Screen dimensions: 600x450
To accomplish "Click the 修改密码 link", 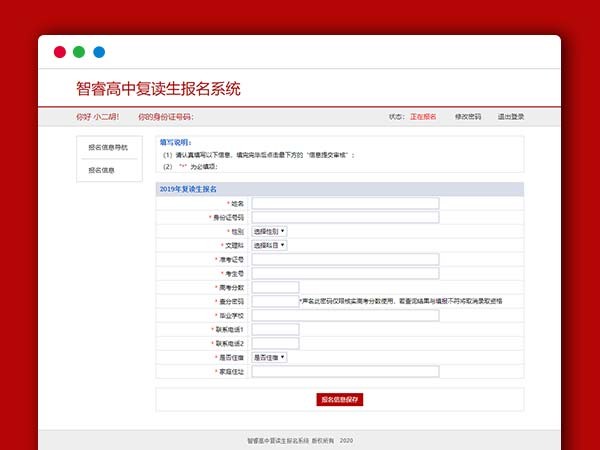I will 468,117.
